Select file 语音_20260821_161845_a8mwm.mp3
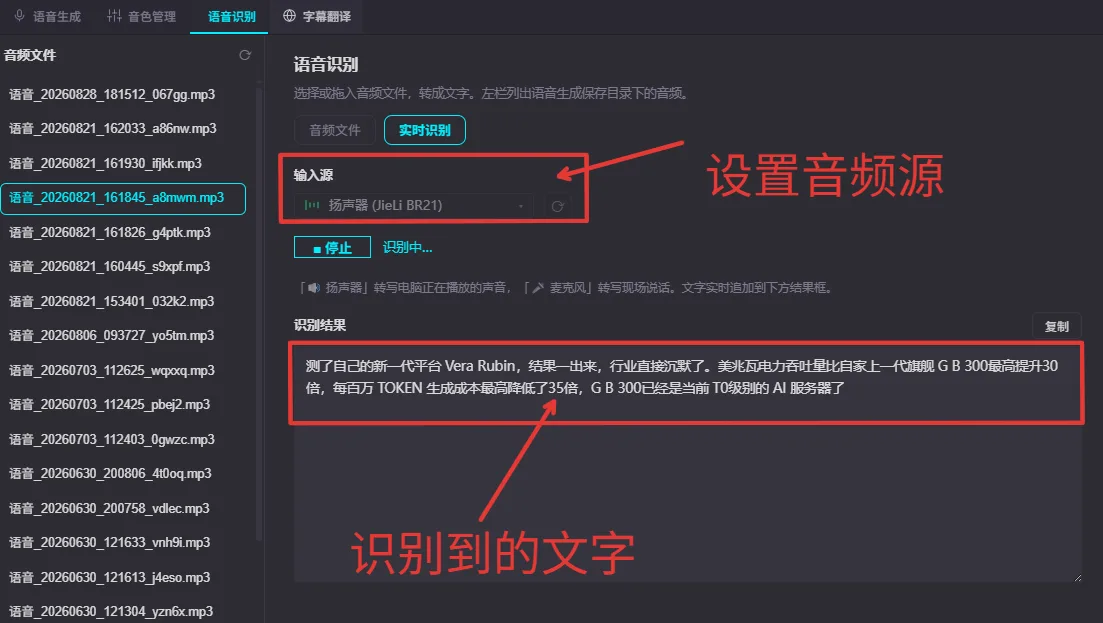 pos(124,198)
